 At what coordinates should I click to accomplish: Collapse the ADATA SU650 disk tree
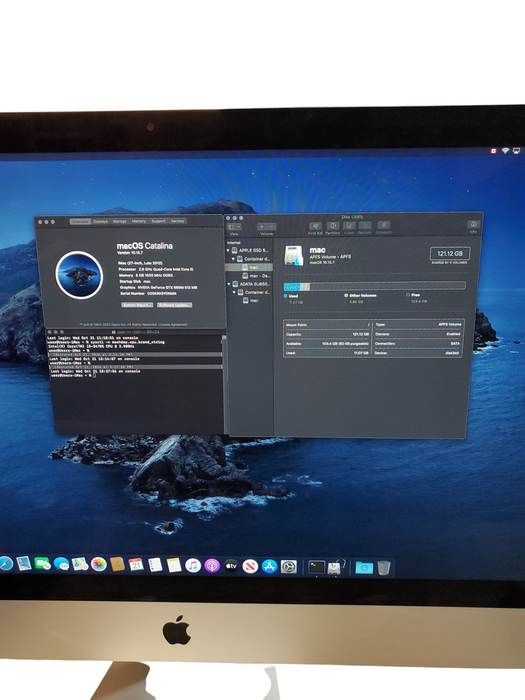click(x=229, y=284)
